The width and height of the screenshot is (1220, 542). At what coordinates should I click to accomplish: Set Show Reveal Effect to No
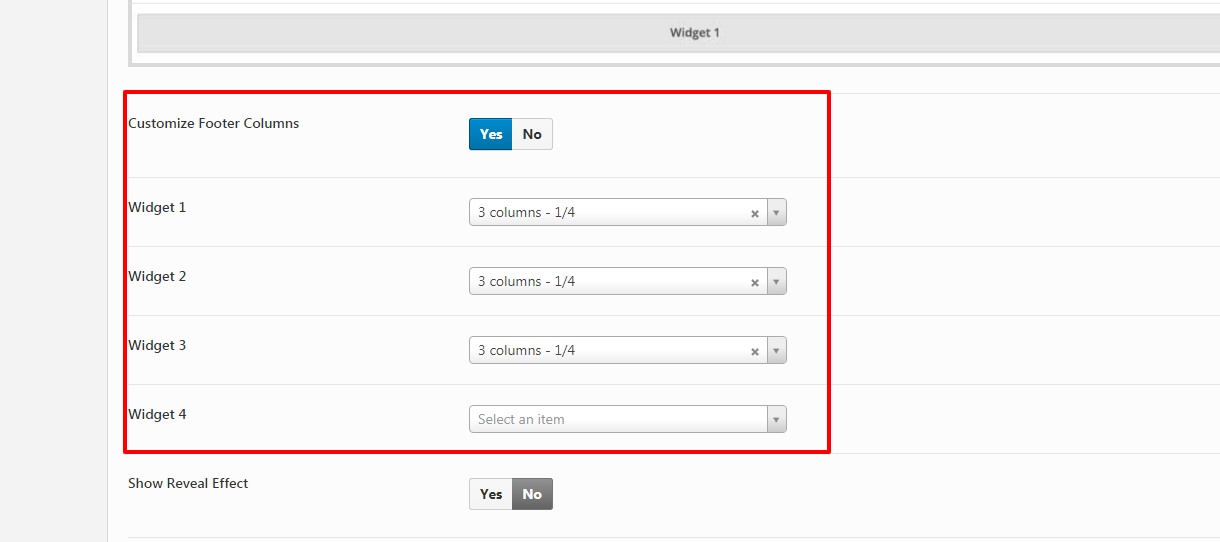click(532, 494)
